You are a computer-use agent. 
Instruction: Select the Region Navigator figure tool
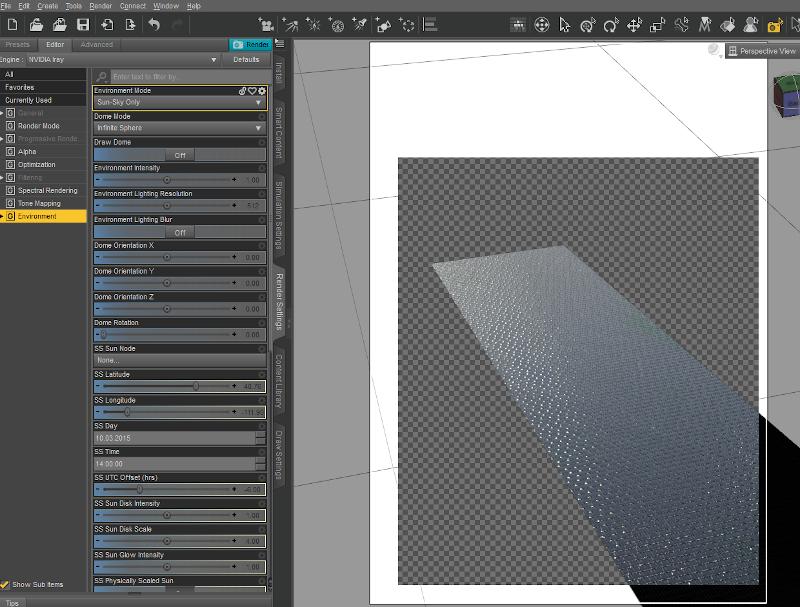751,24
